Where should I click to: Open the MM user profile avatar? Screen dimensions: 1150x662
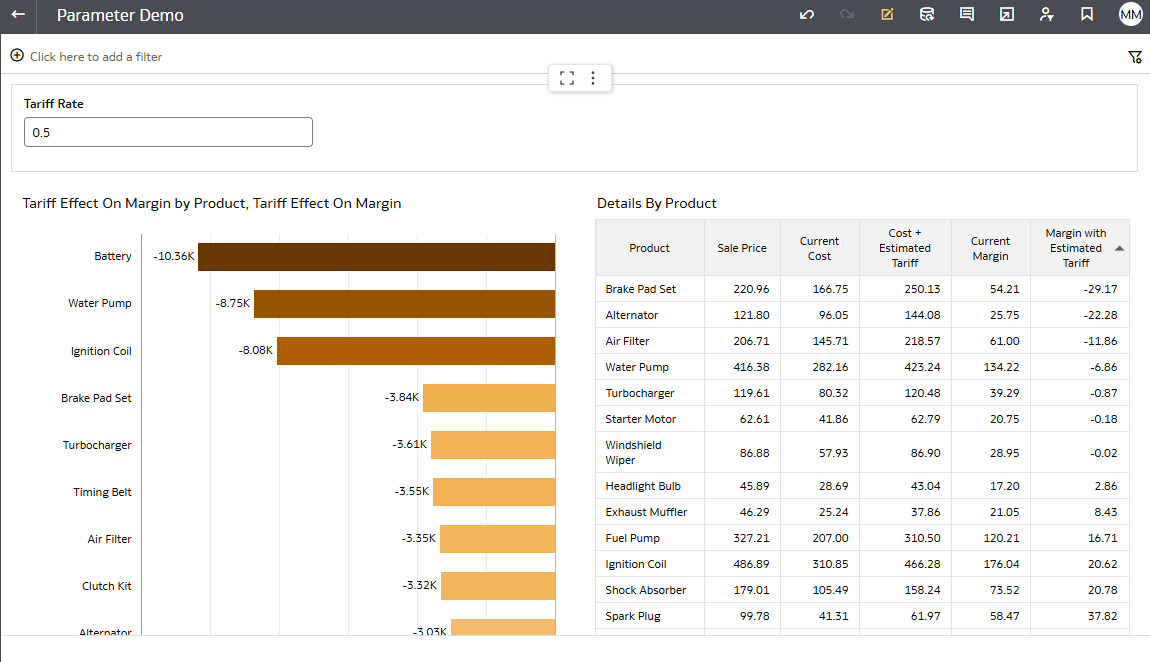[1130, 15]
